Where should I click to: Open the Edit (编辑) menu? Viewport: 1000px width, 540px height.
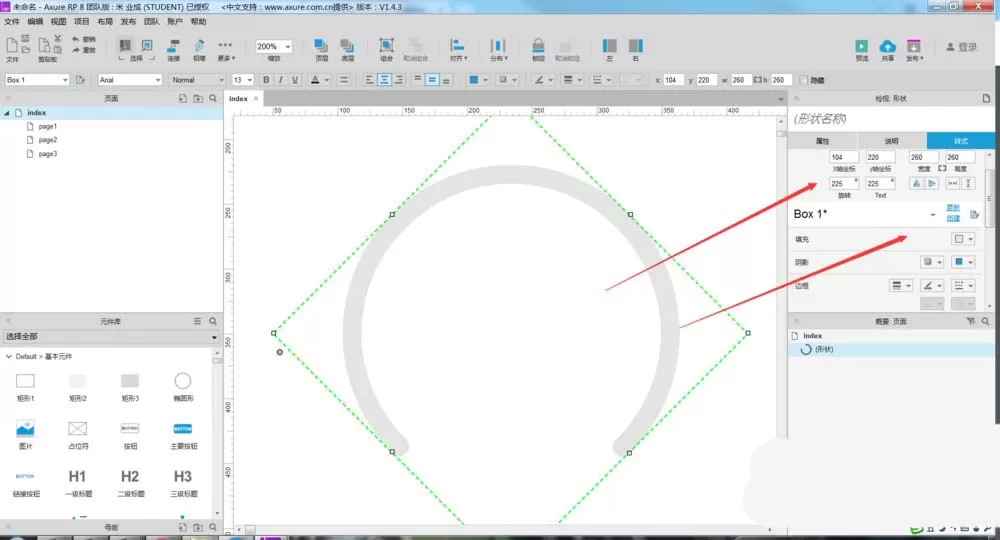[x=35, y=22]
